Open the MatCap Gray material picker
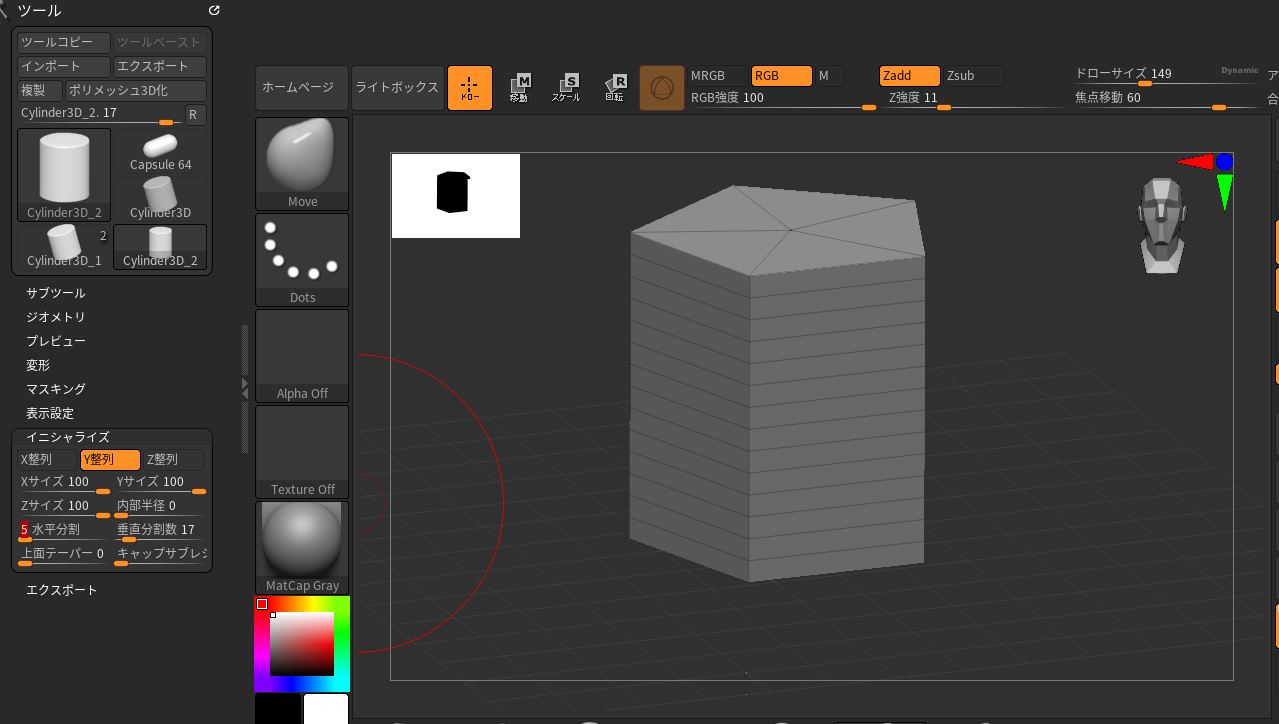The image size is (1279, 724). pyautogui.click(x=302, y=547)
